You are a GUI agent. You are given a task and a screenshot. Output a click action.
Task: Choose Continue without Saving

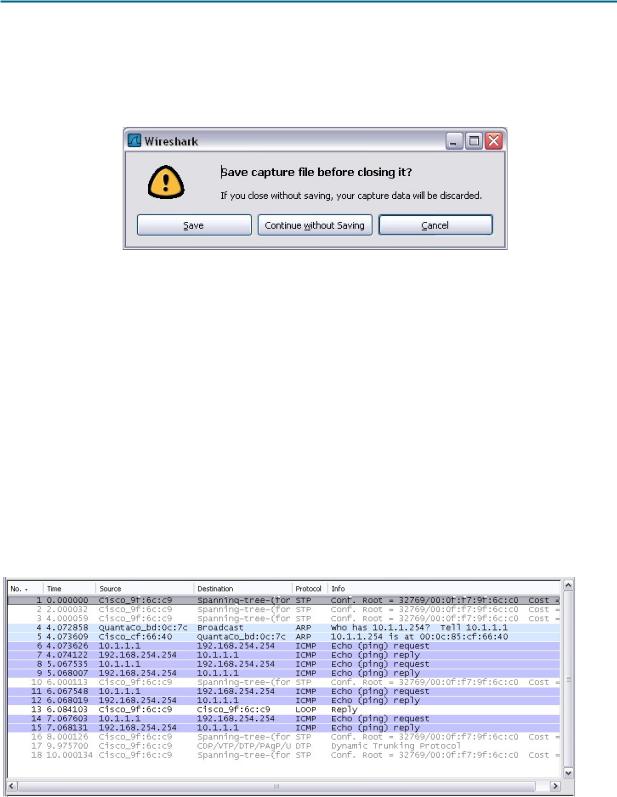pos(315,225)
